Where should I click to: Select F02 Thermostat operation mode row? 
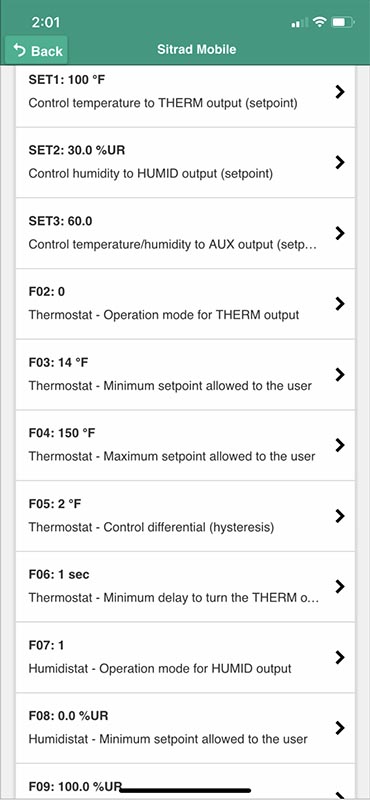click(x=185, y=304)
